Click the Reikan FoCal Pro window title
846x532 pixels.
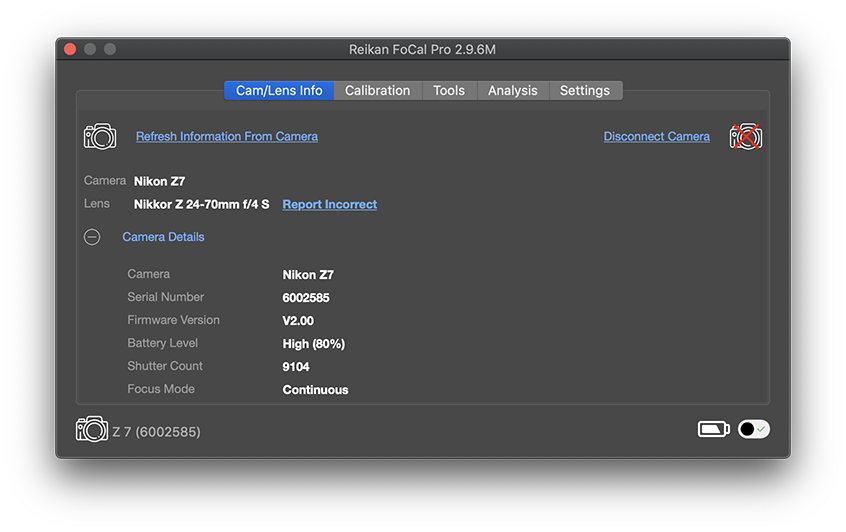point(422,50)
